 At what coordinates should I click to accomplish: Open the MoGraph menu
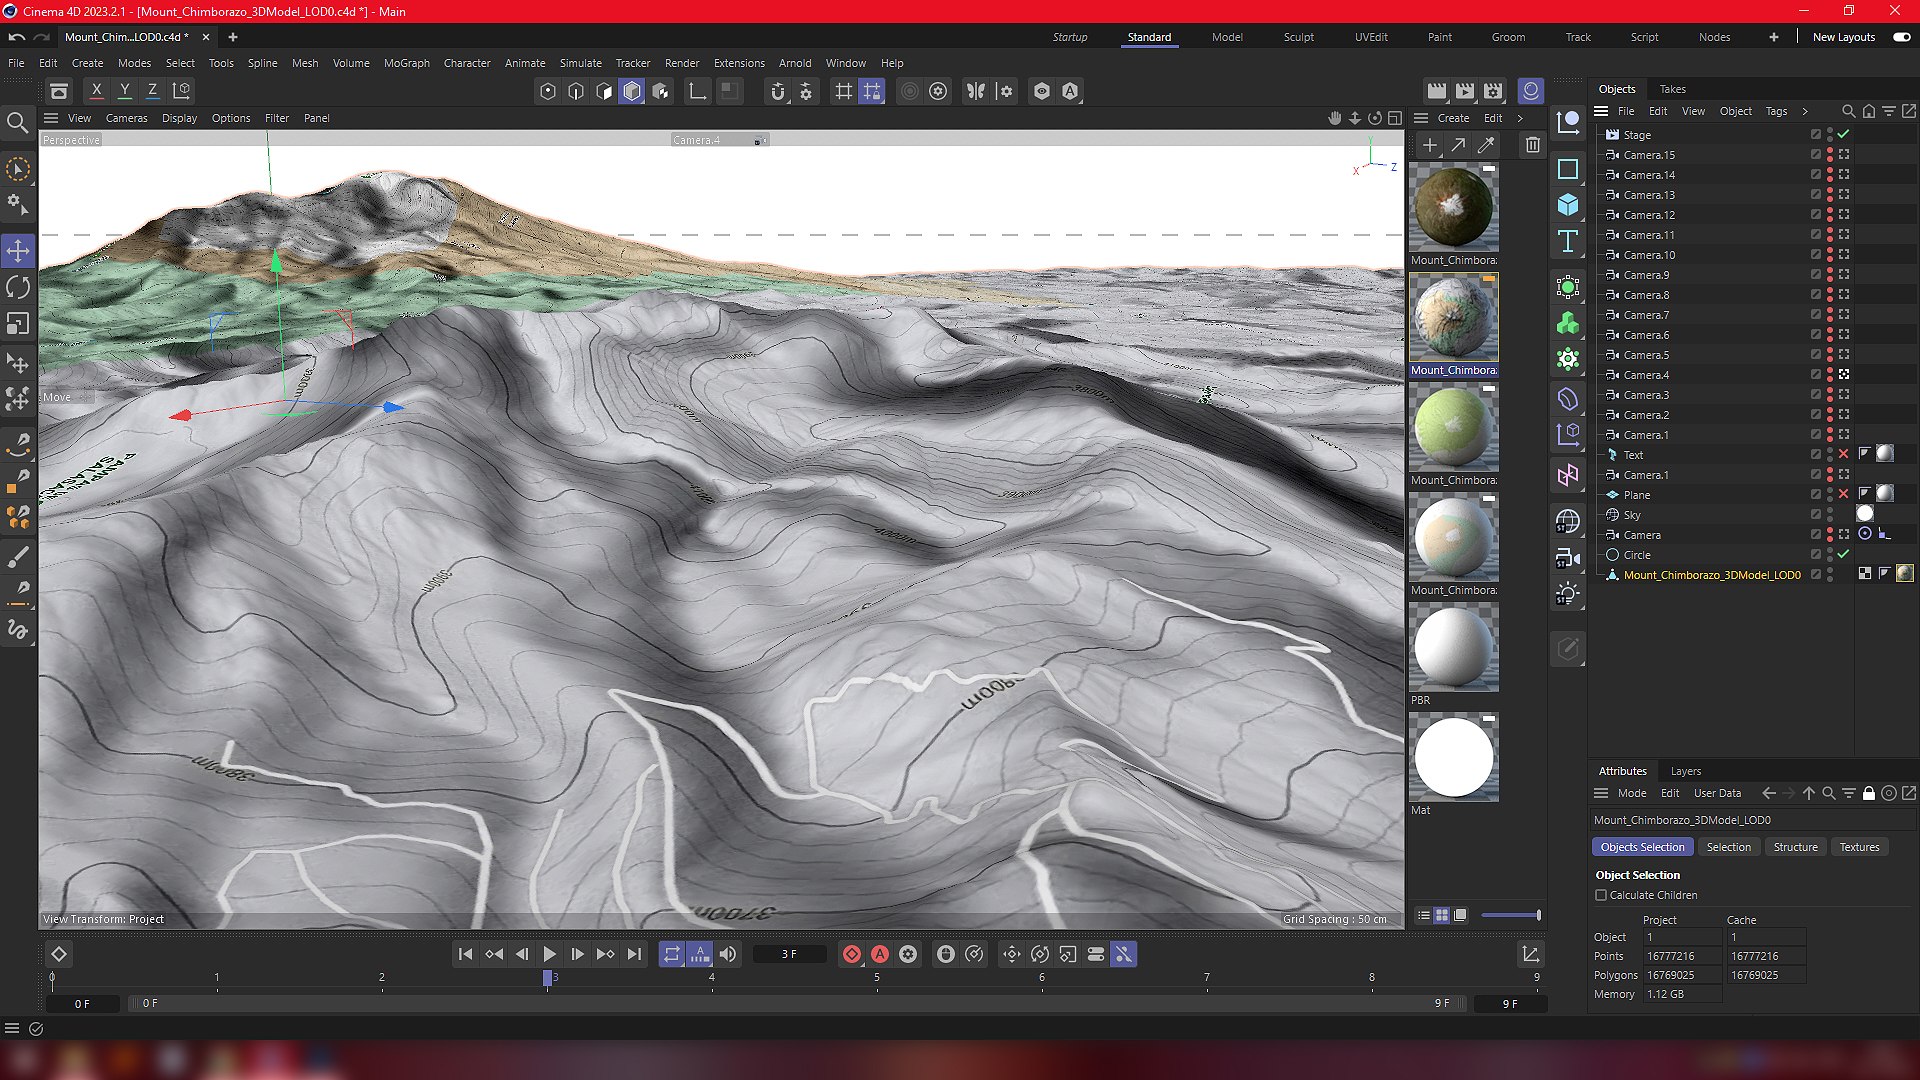[407, 63]
